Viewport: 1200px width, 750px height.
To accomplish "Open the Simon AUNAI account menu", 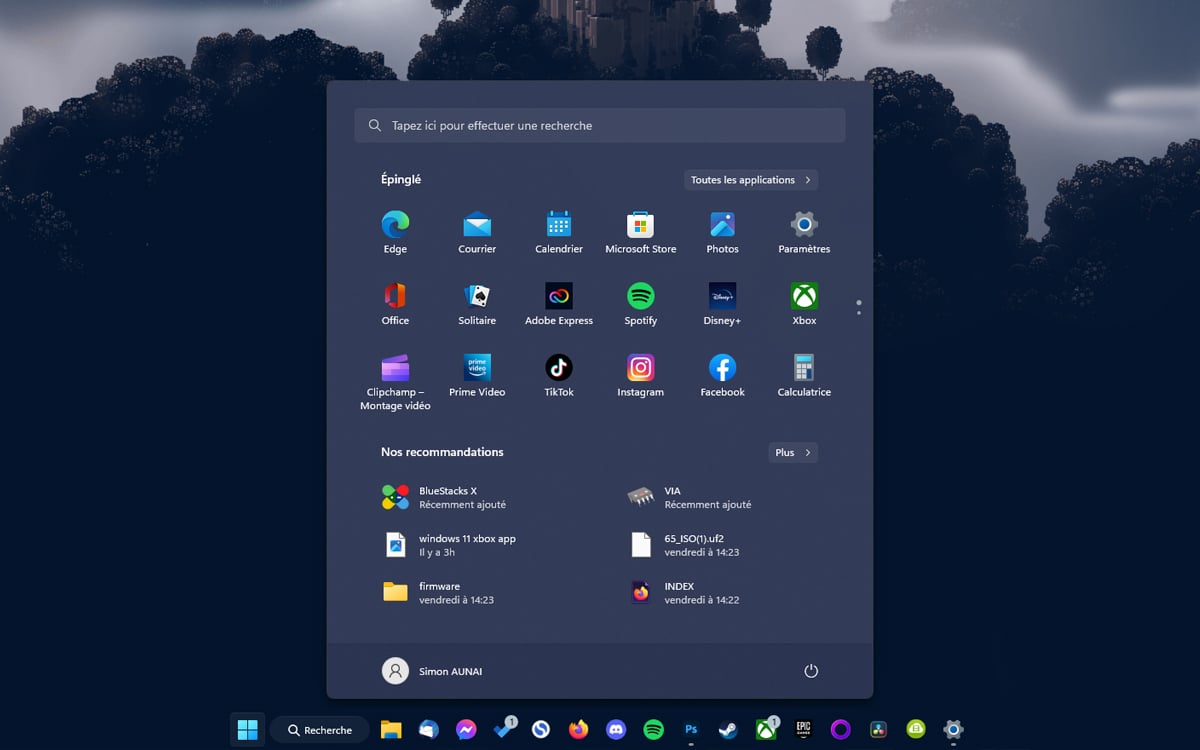I will click(432, 671).
